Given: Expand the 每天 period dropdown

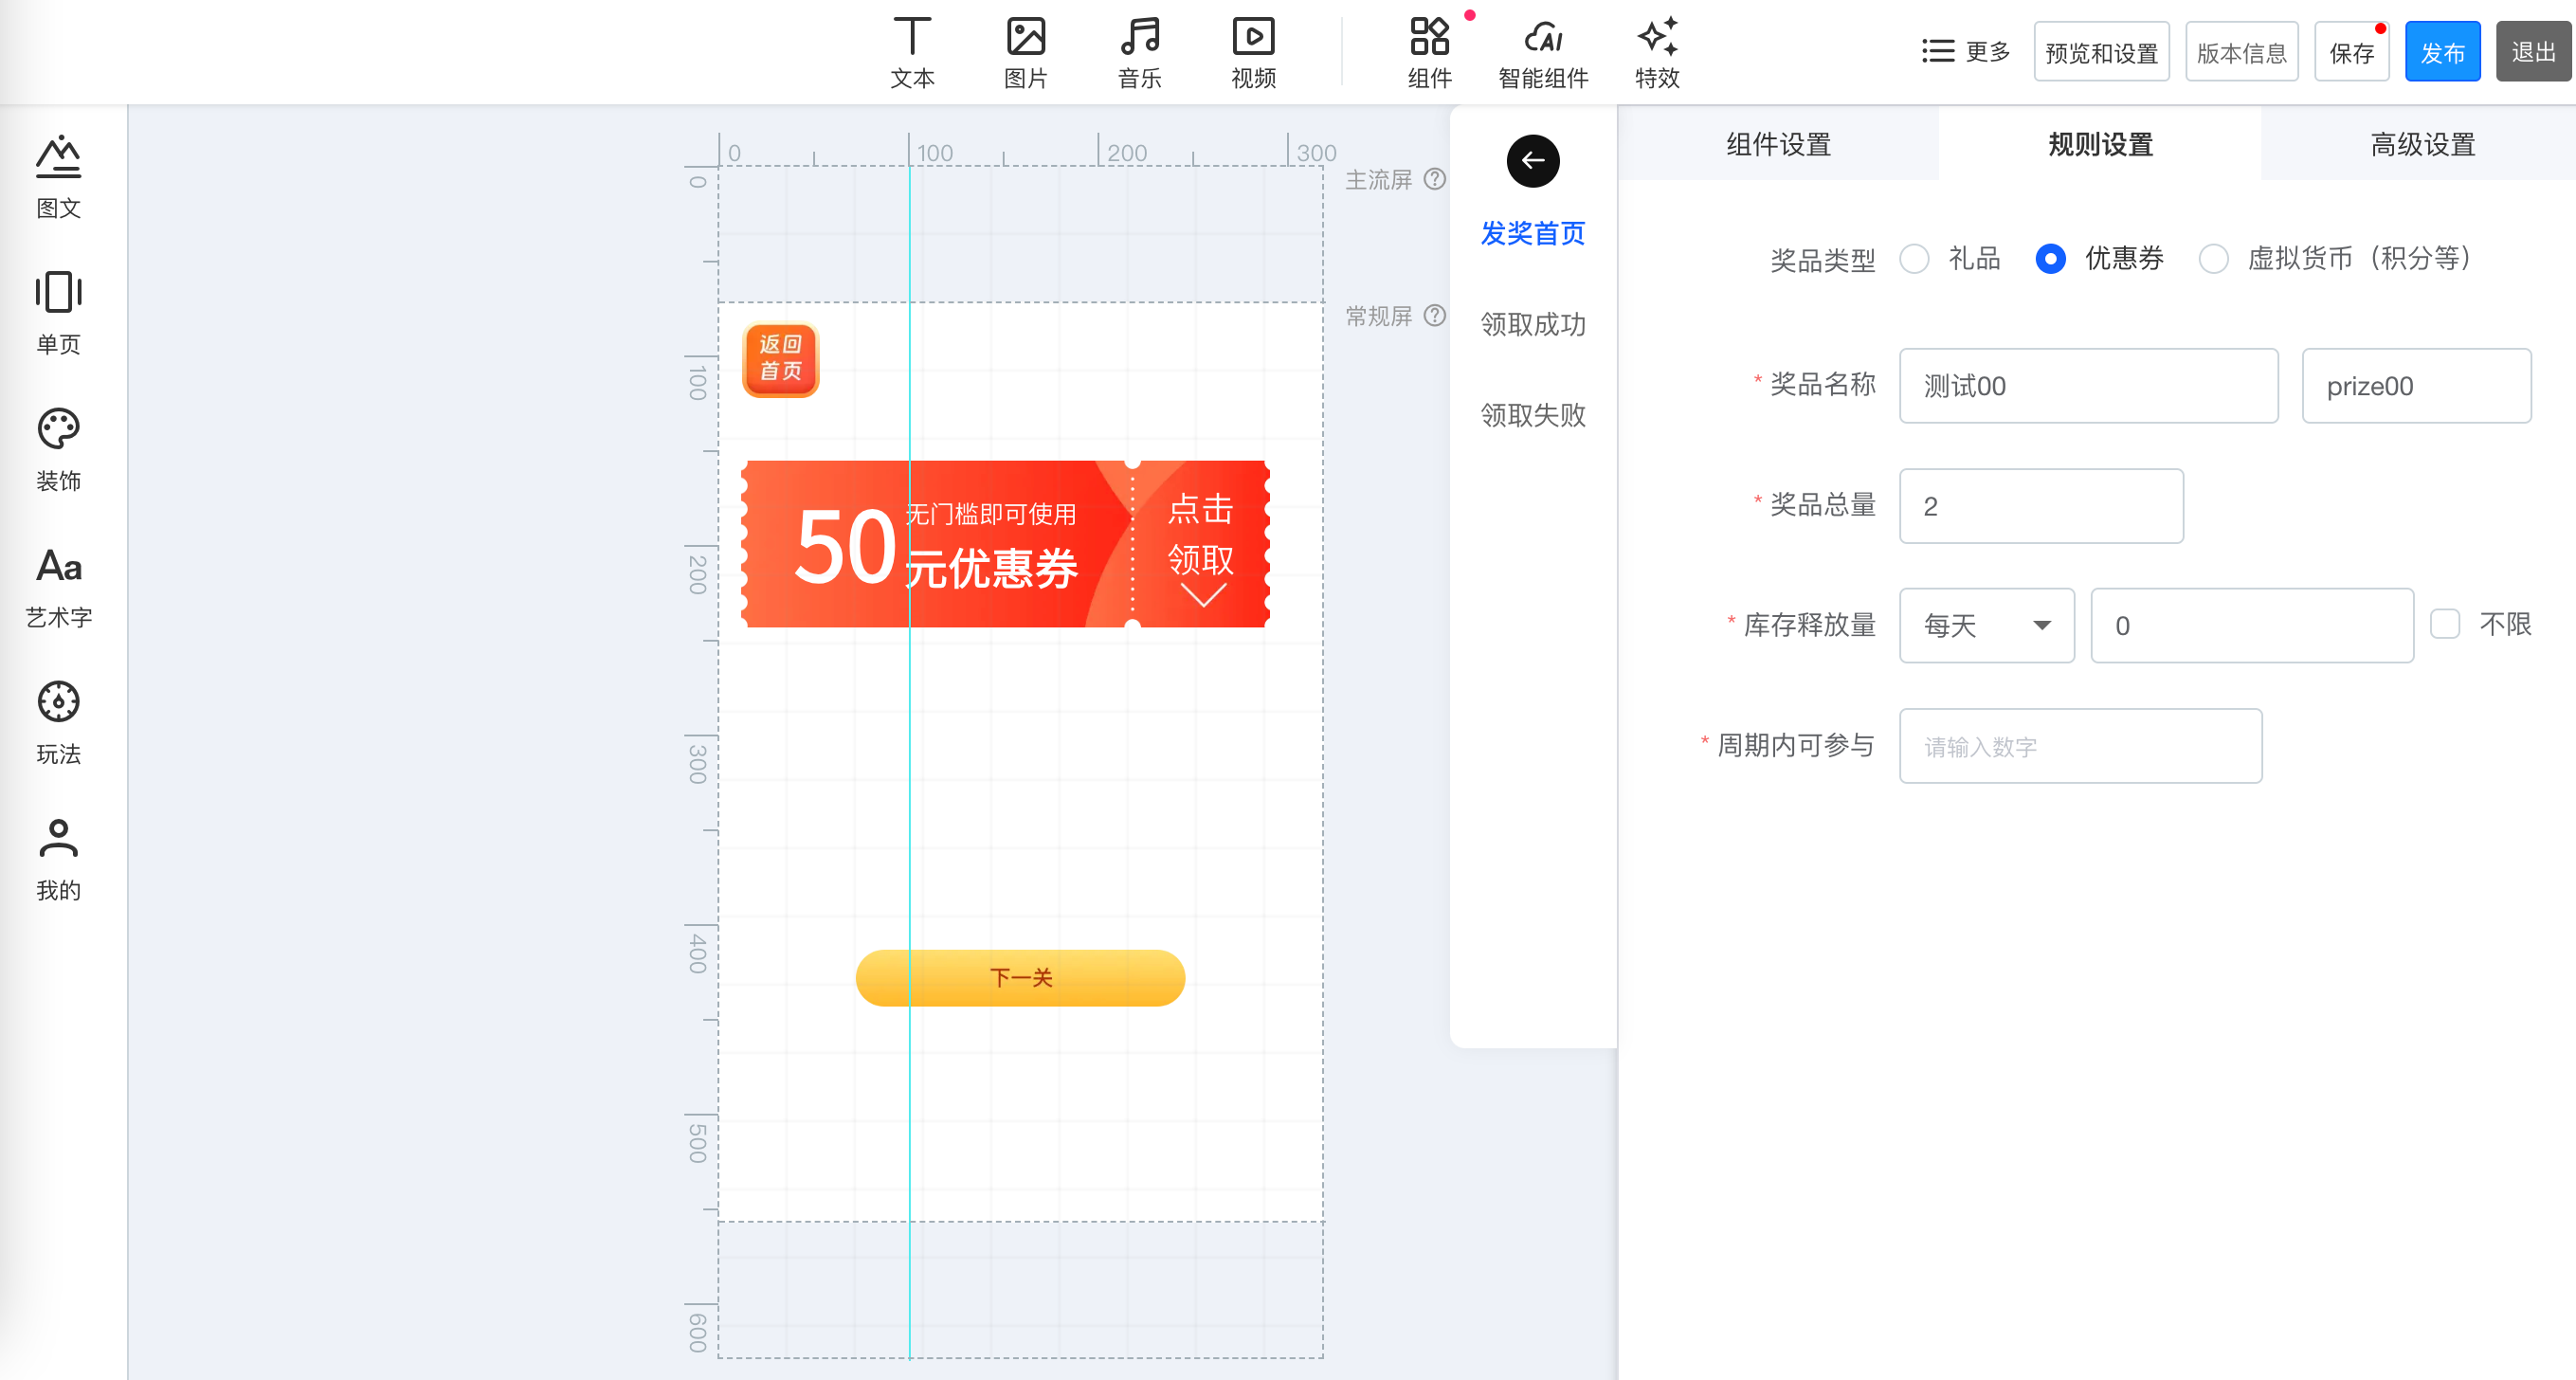Looking at the screenshot, I should [1986, 626].
